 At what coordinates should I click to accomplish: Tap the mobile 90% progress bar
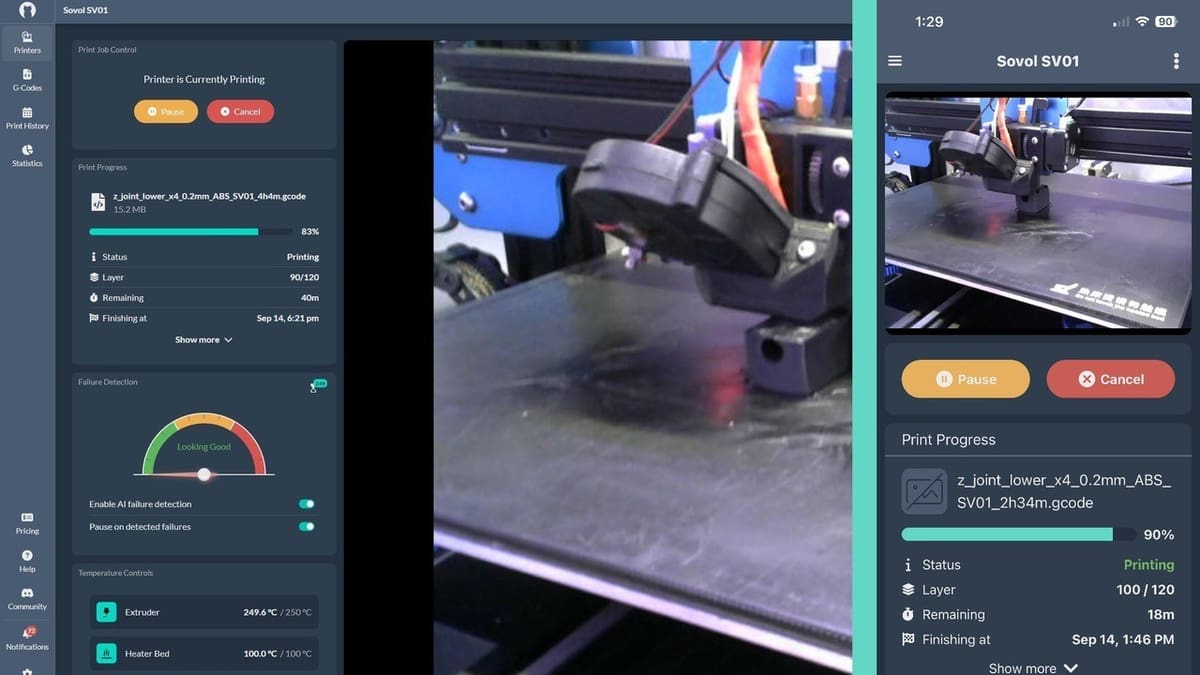[x=1018, y=534]
